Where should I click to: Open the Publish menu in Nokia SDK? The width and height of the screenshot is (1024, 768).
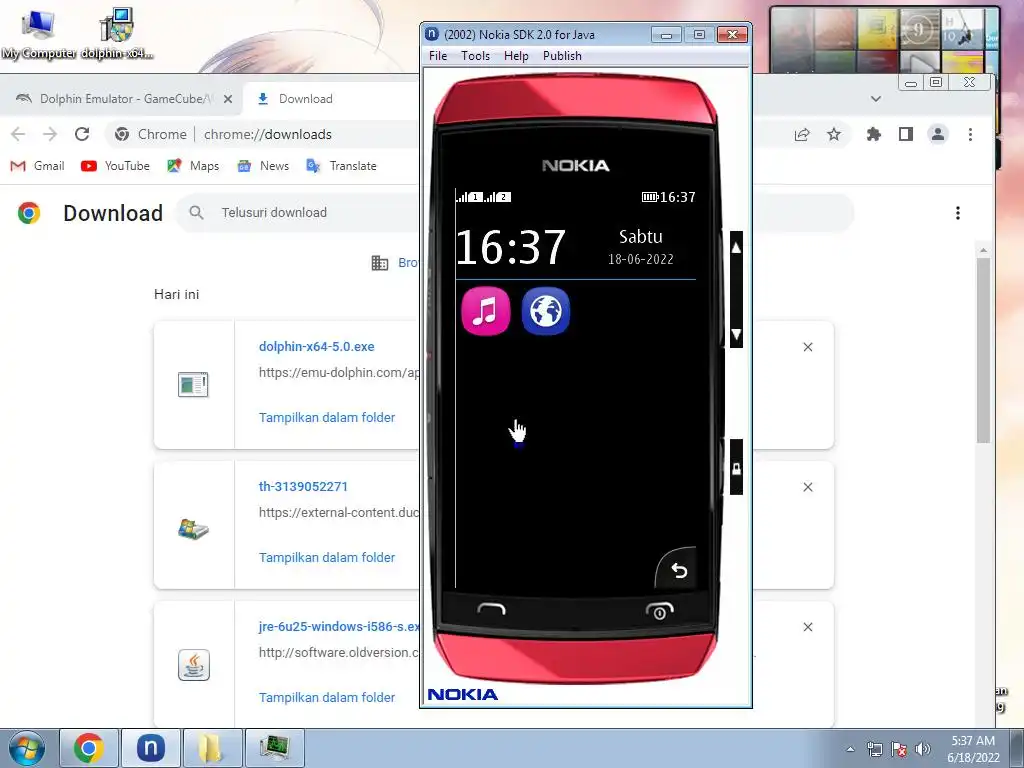pos(562,56)
